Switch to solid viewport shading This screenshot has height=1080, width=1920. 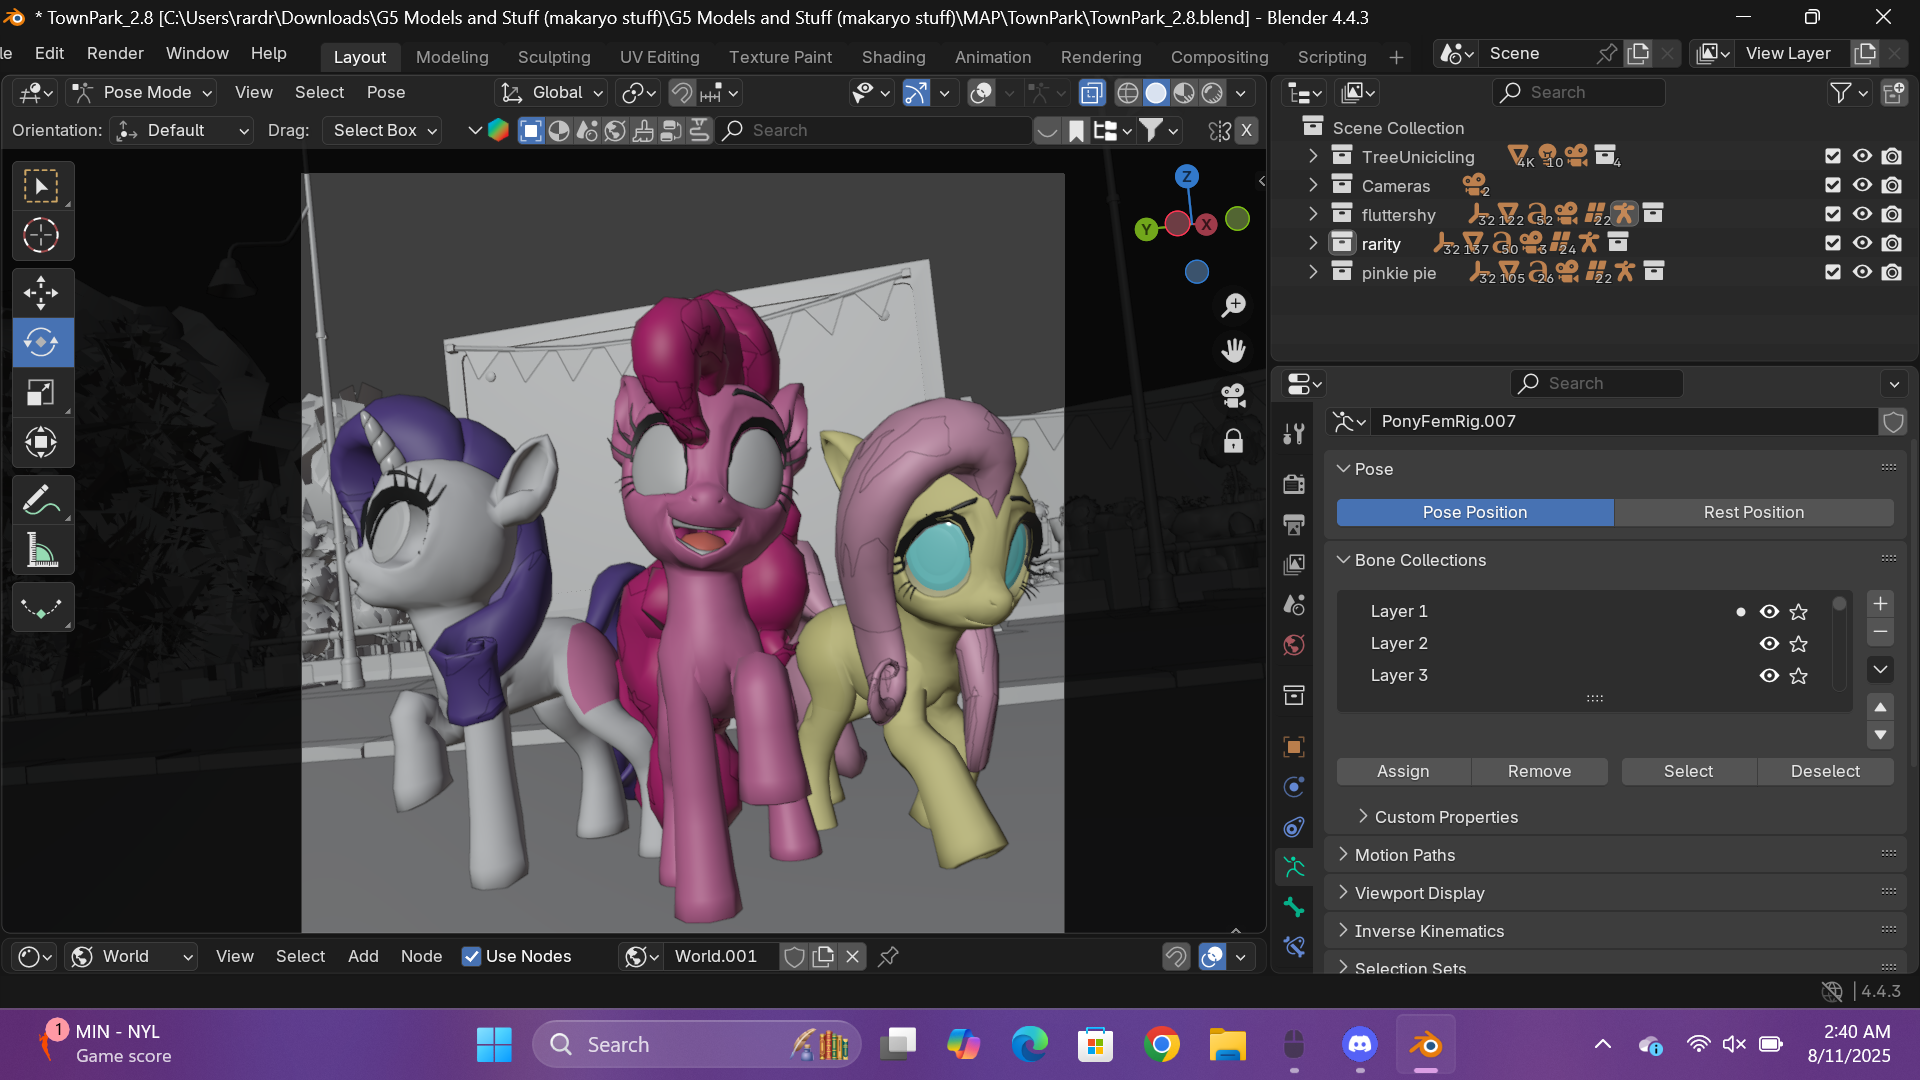click(x=1156, y=93)
